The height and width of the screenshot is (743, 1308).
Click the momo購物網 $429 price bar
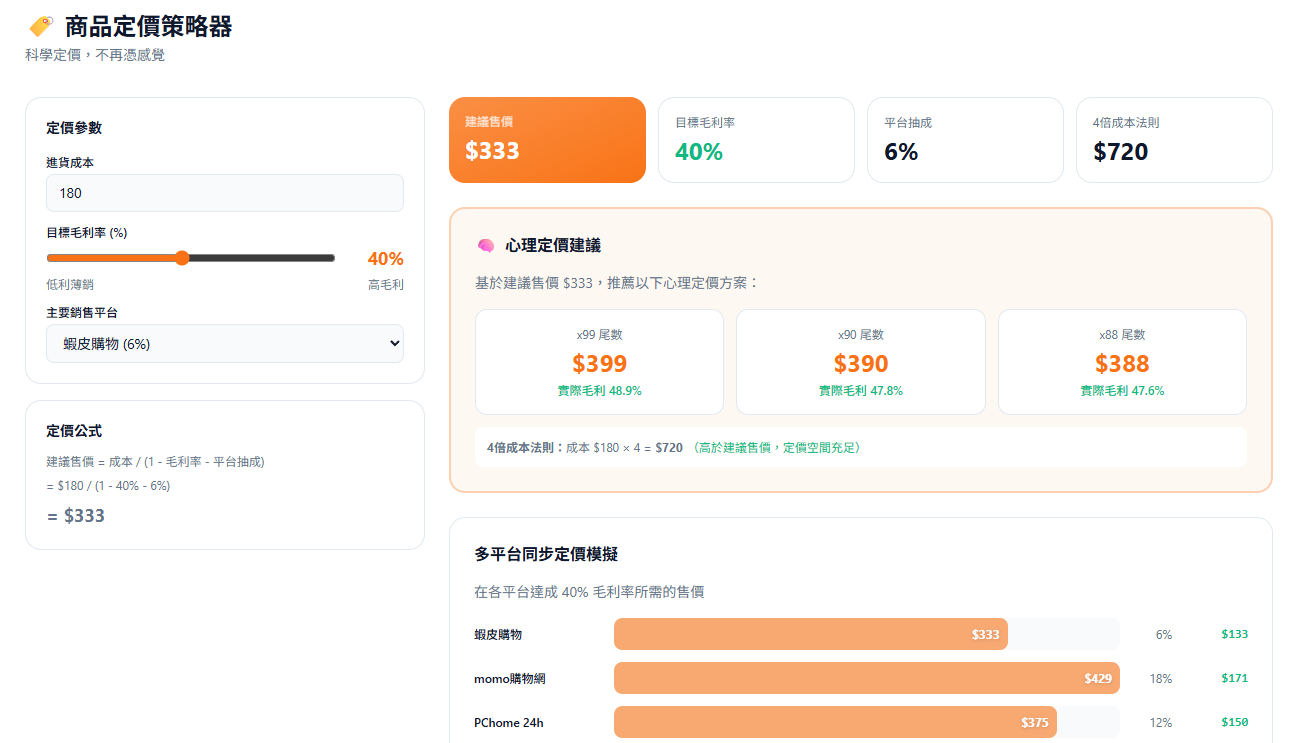[866, 678]
